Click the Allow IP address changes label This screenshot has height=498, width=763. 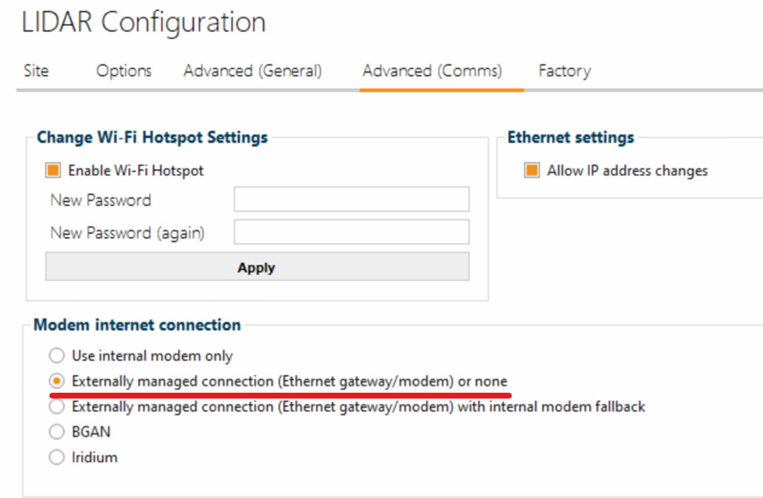(x=627, y=171)
